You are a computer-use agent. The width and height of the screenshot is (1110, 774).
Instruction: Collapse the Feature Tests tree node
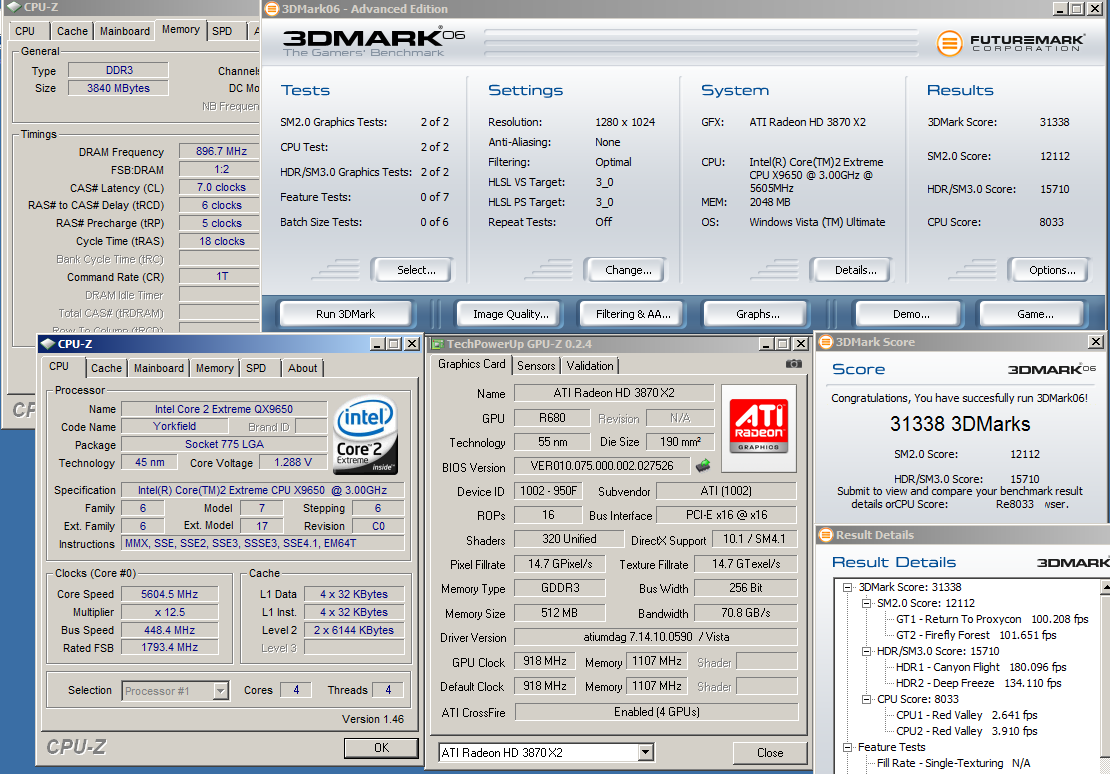pyautogui.click(x=847, y=747)
